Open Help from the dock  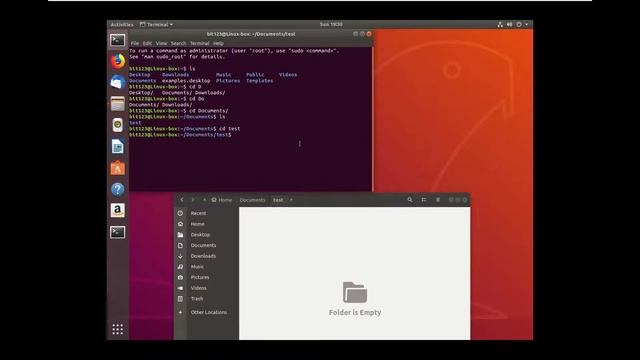point(118,189)
